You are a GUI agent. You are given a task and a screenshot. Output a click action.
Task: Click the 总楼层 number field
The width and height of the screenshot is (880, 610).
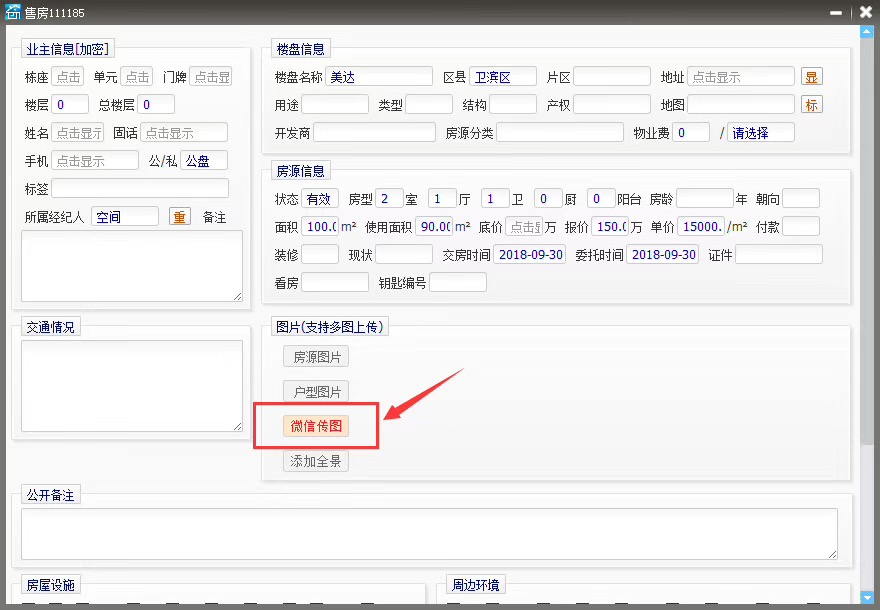[x=156, y=105]
